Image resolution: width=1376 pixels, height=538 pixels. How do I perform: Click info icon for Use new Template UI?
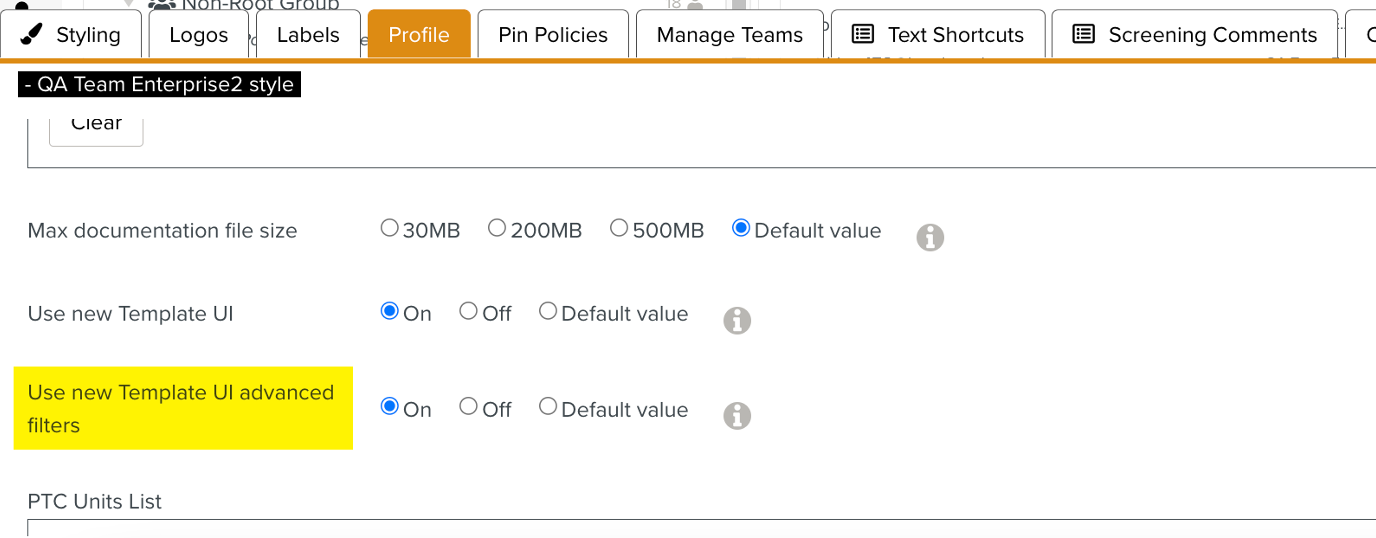[x=737, y=320]
